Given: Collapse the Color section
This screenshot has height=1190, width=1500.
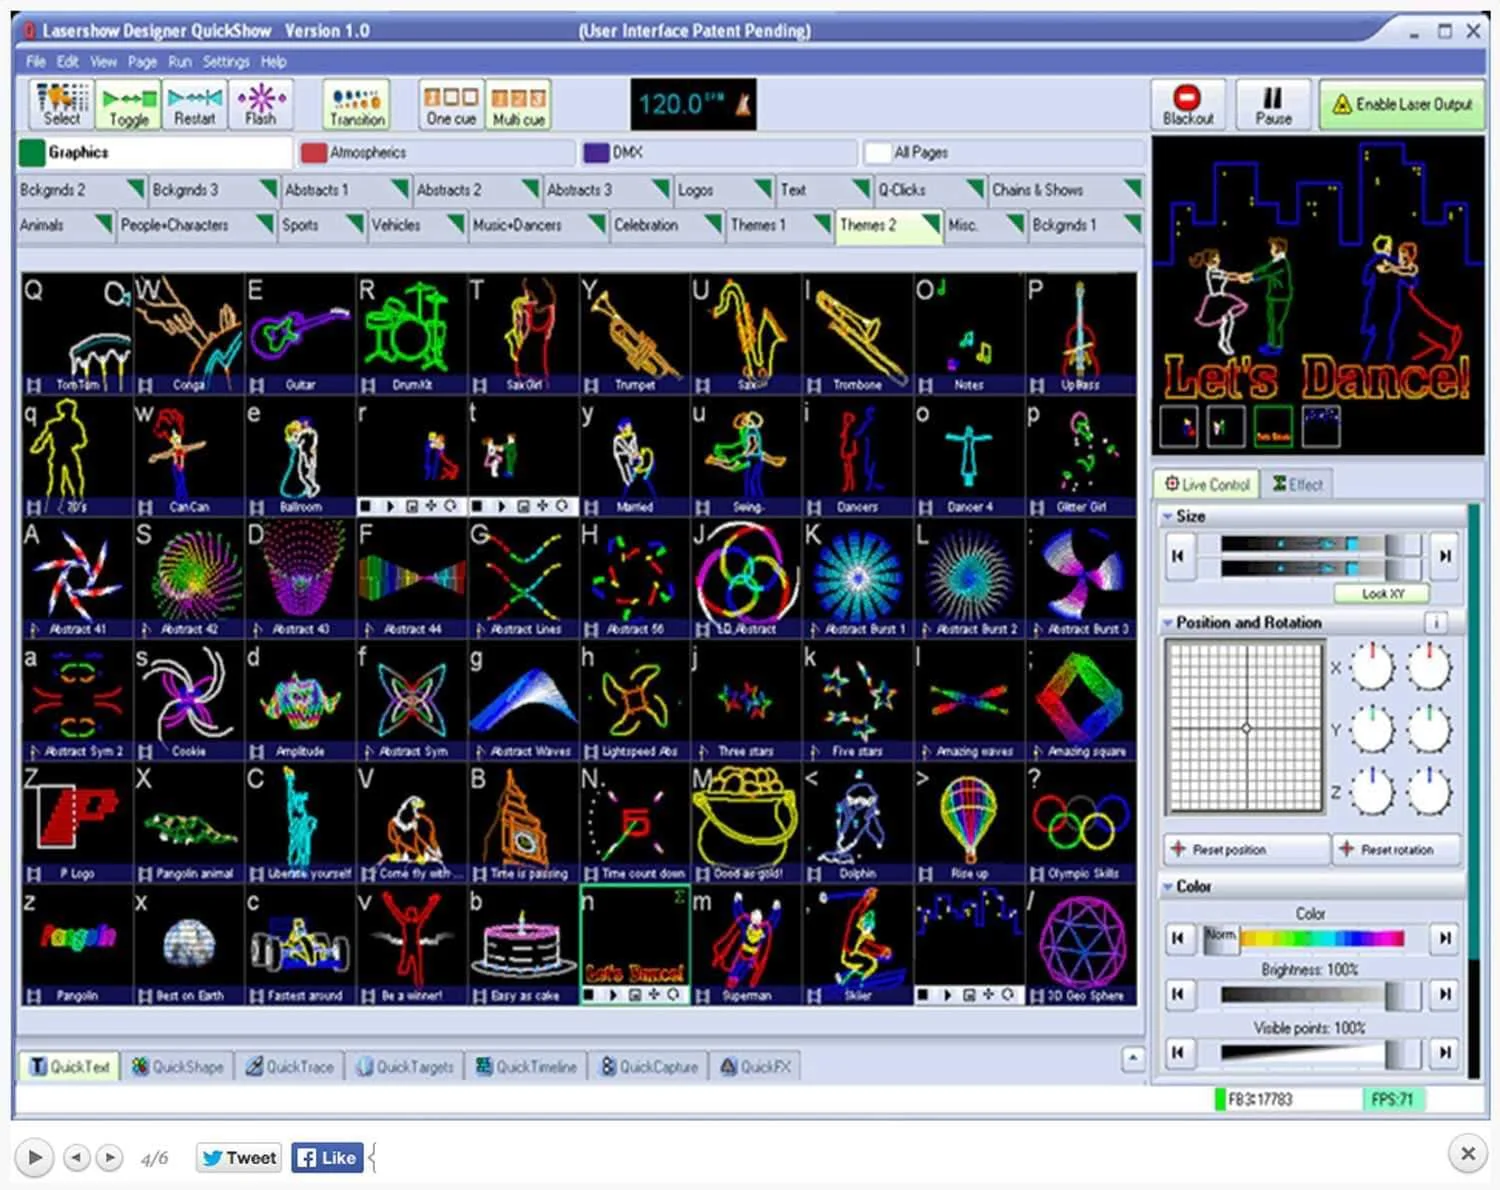Looking at the screenshot, I should [1167, 887].
